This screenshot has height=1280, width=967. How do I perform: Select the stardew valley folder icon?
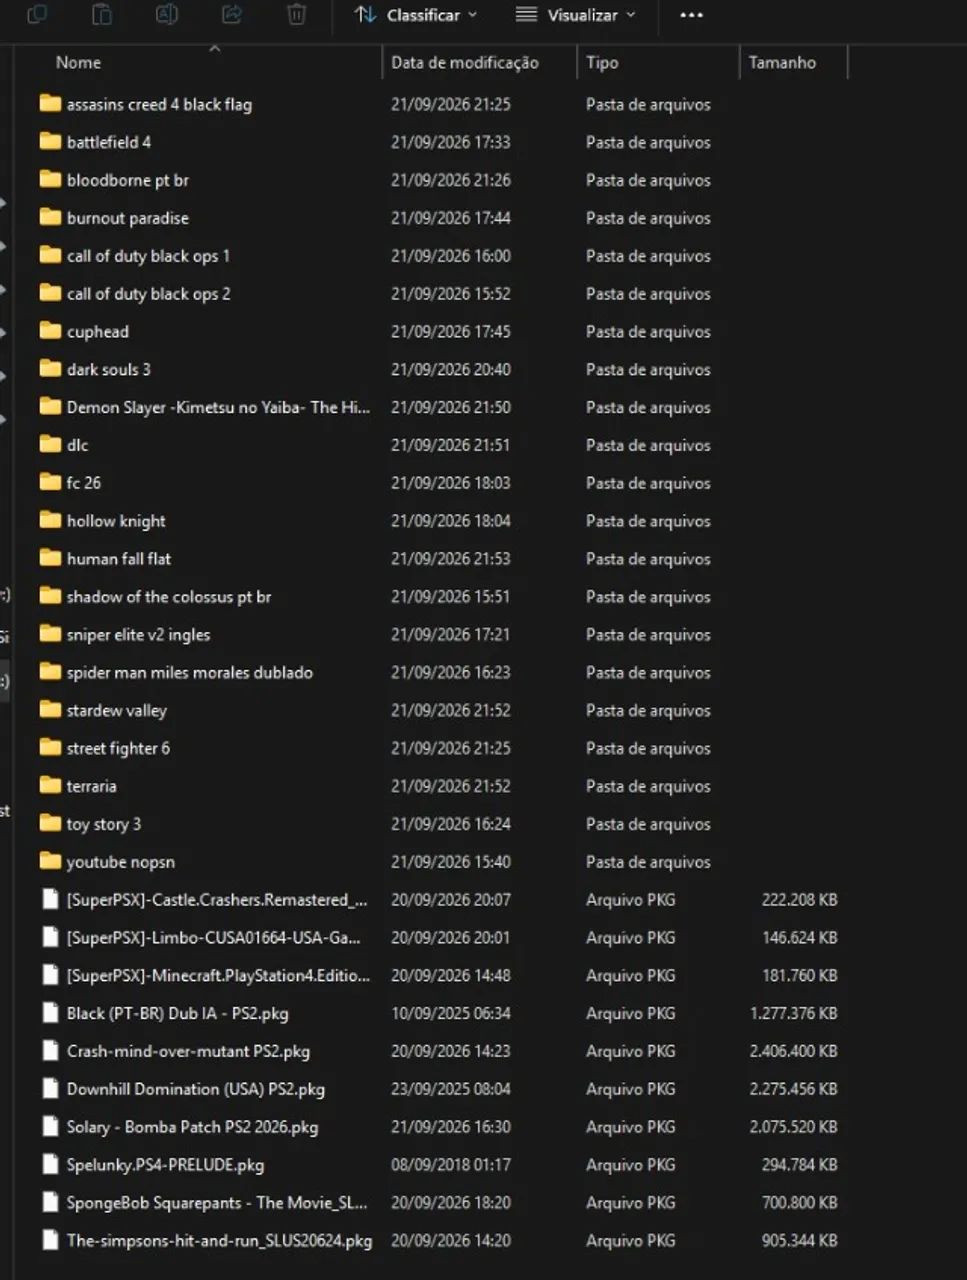click(50, 710)
